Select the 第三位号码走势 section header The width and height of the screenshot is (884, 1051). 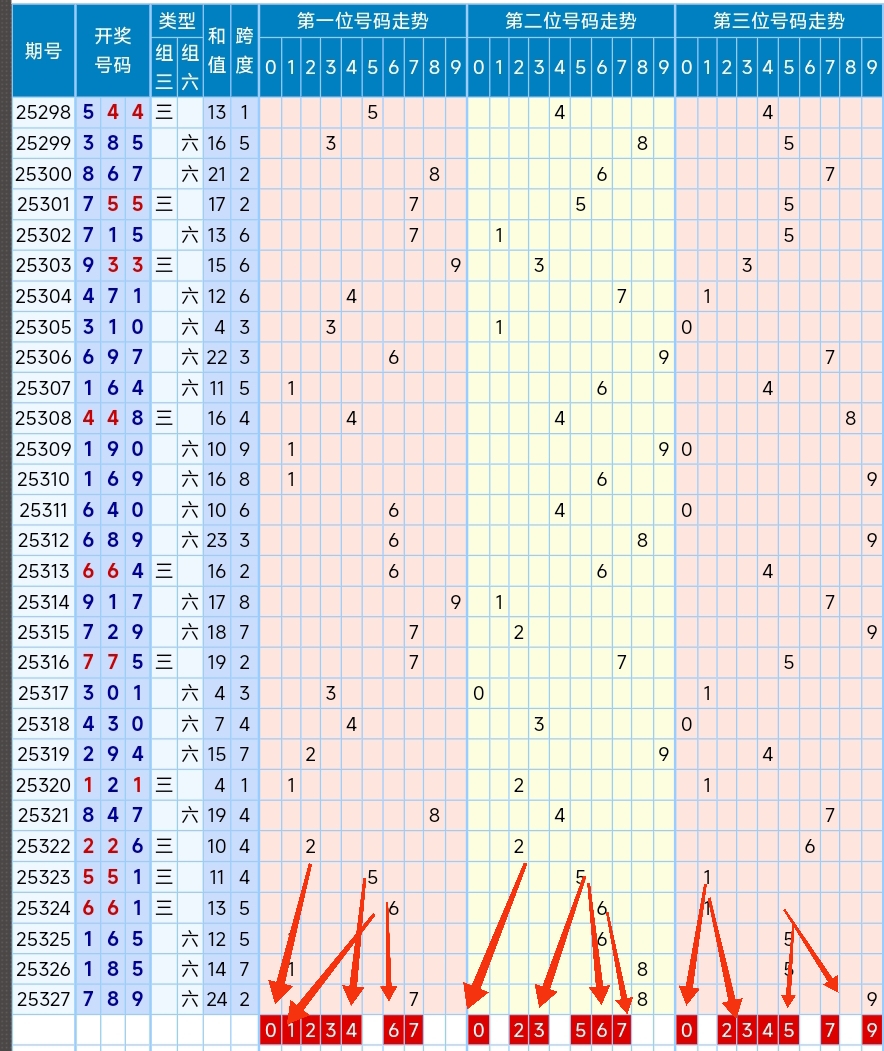(779, 21)
